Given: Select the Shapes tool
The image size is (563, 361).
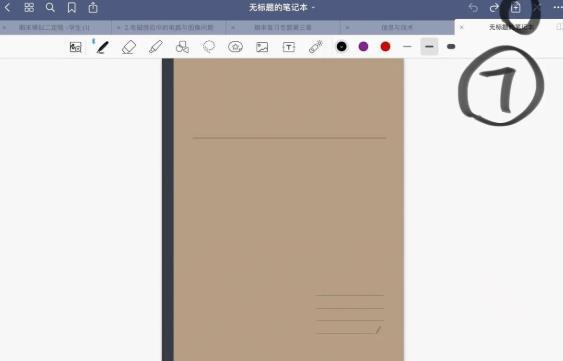Looking at the screenshot, I should 182,47.
